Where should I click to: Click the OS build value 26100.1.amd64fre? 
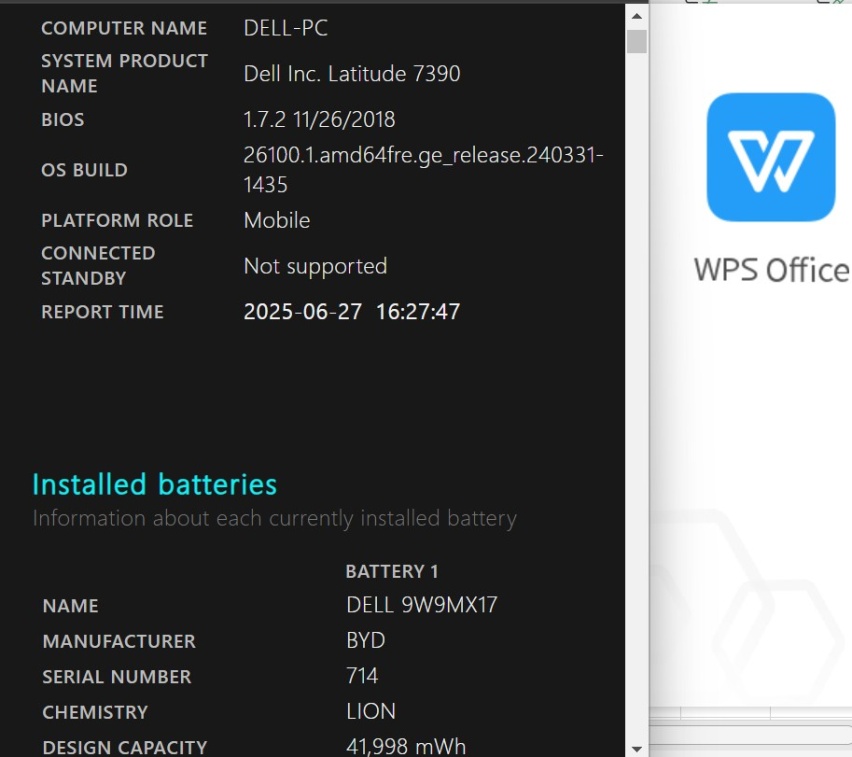click(x=423, y=170)
